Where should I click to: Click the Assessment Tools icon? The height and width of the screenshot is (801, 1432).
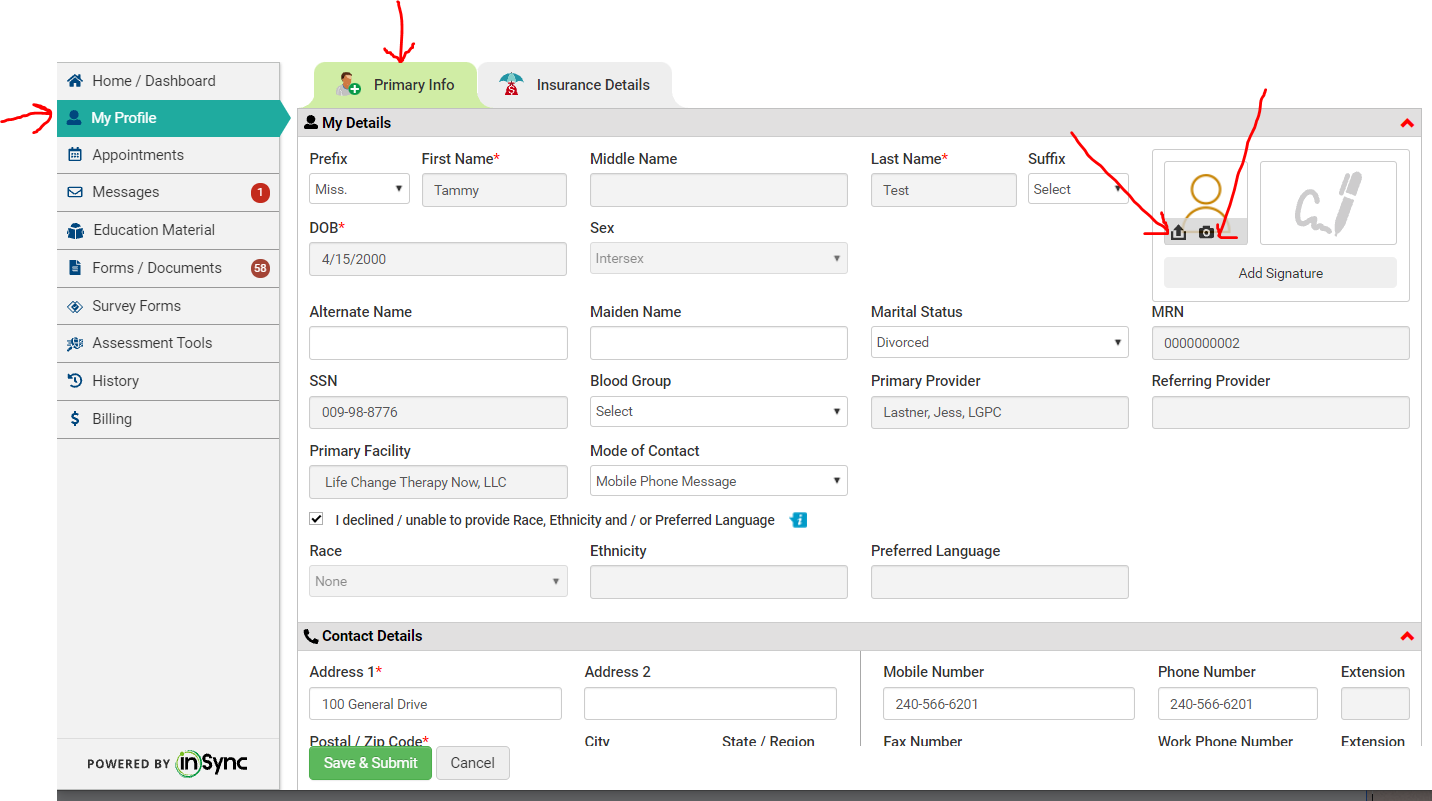[x=75, y=343]
